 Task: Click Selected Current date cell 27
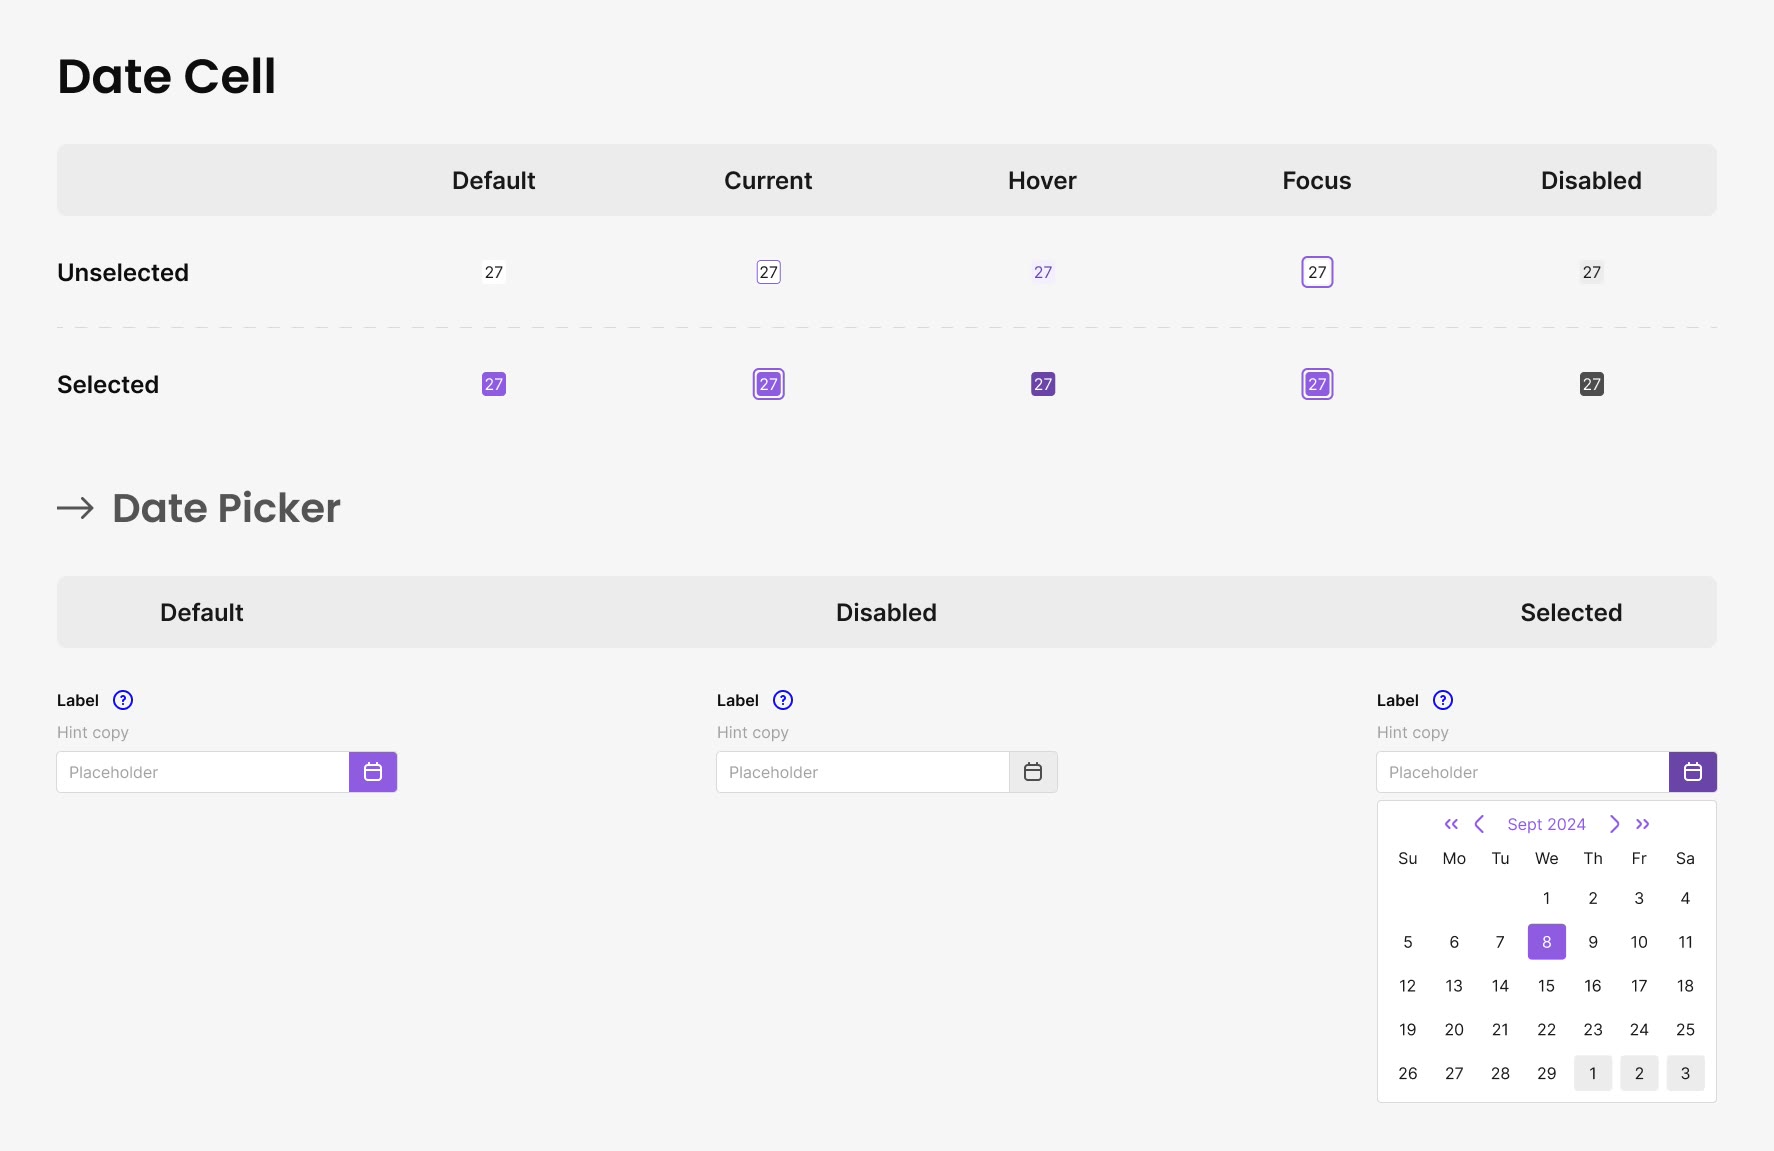pyautogui.click(x=768, y=384)
